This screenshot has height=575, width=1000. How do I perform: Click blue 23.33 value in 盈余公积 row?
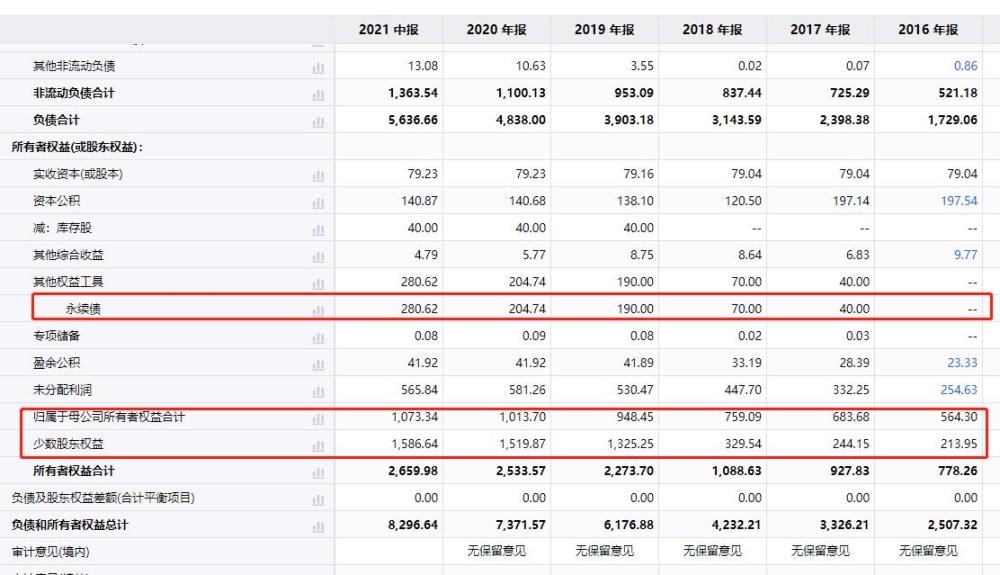(x=961, y=362)
